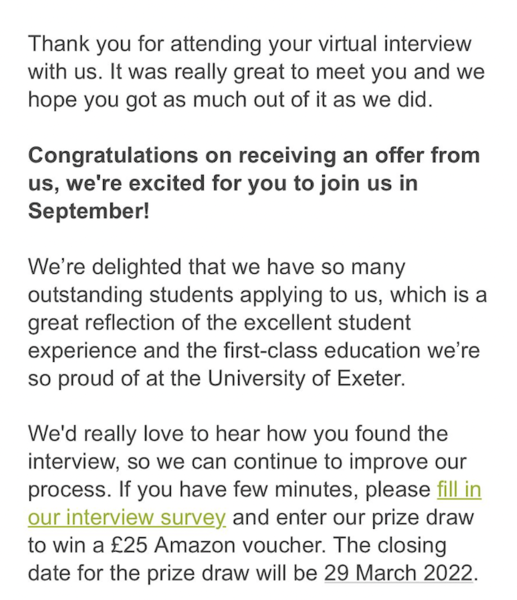Tap the underlined date 29 March 2022
Screen dimensions: 517x600
pyautogui.click(x=398, y=573)
